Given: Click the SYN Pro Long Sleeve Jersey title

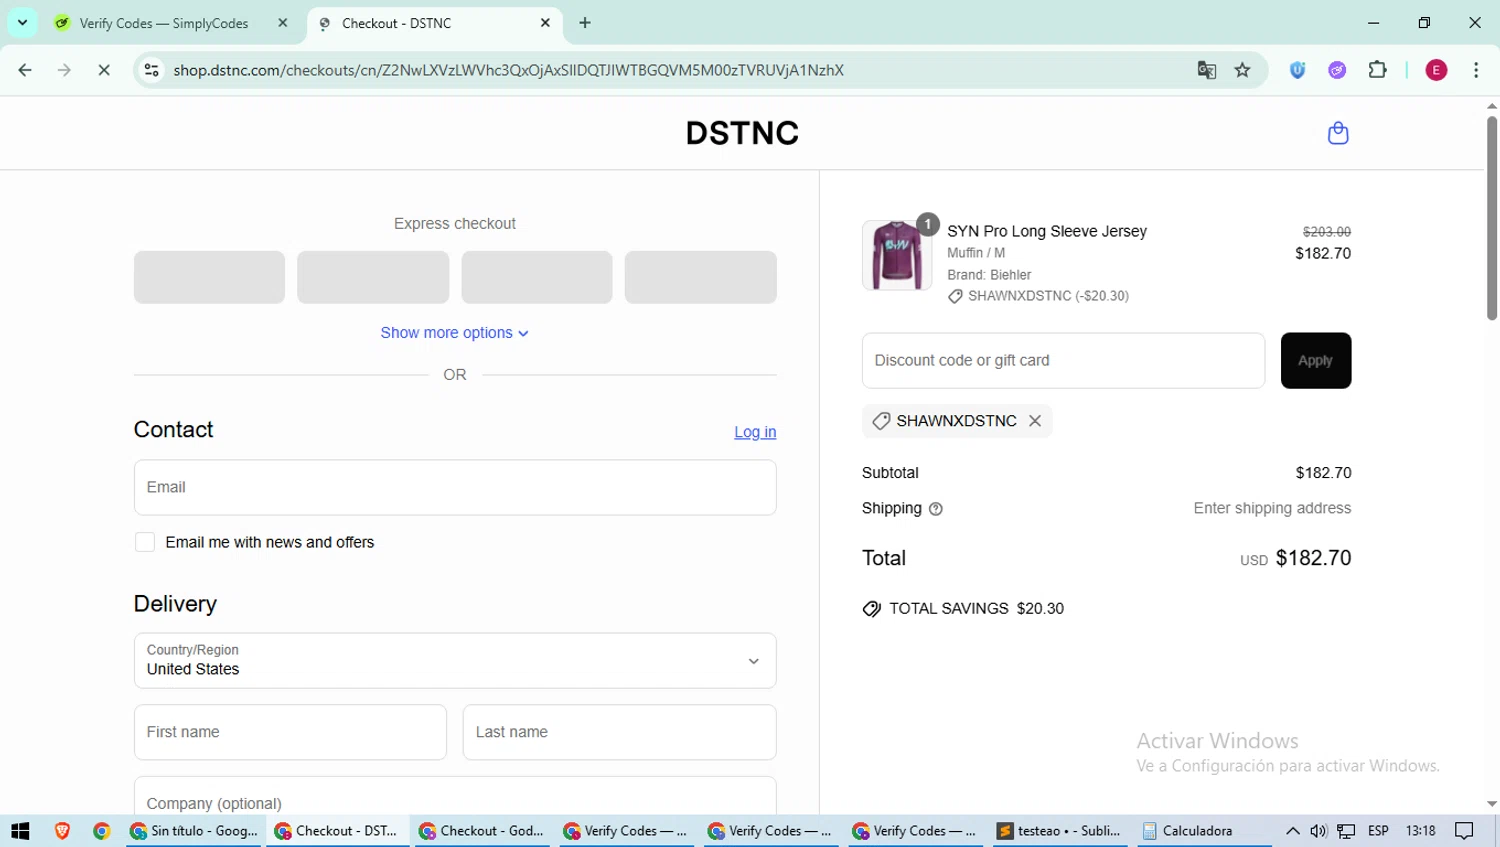Looking at the screenshot, I should click(x=1047, y=231).
